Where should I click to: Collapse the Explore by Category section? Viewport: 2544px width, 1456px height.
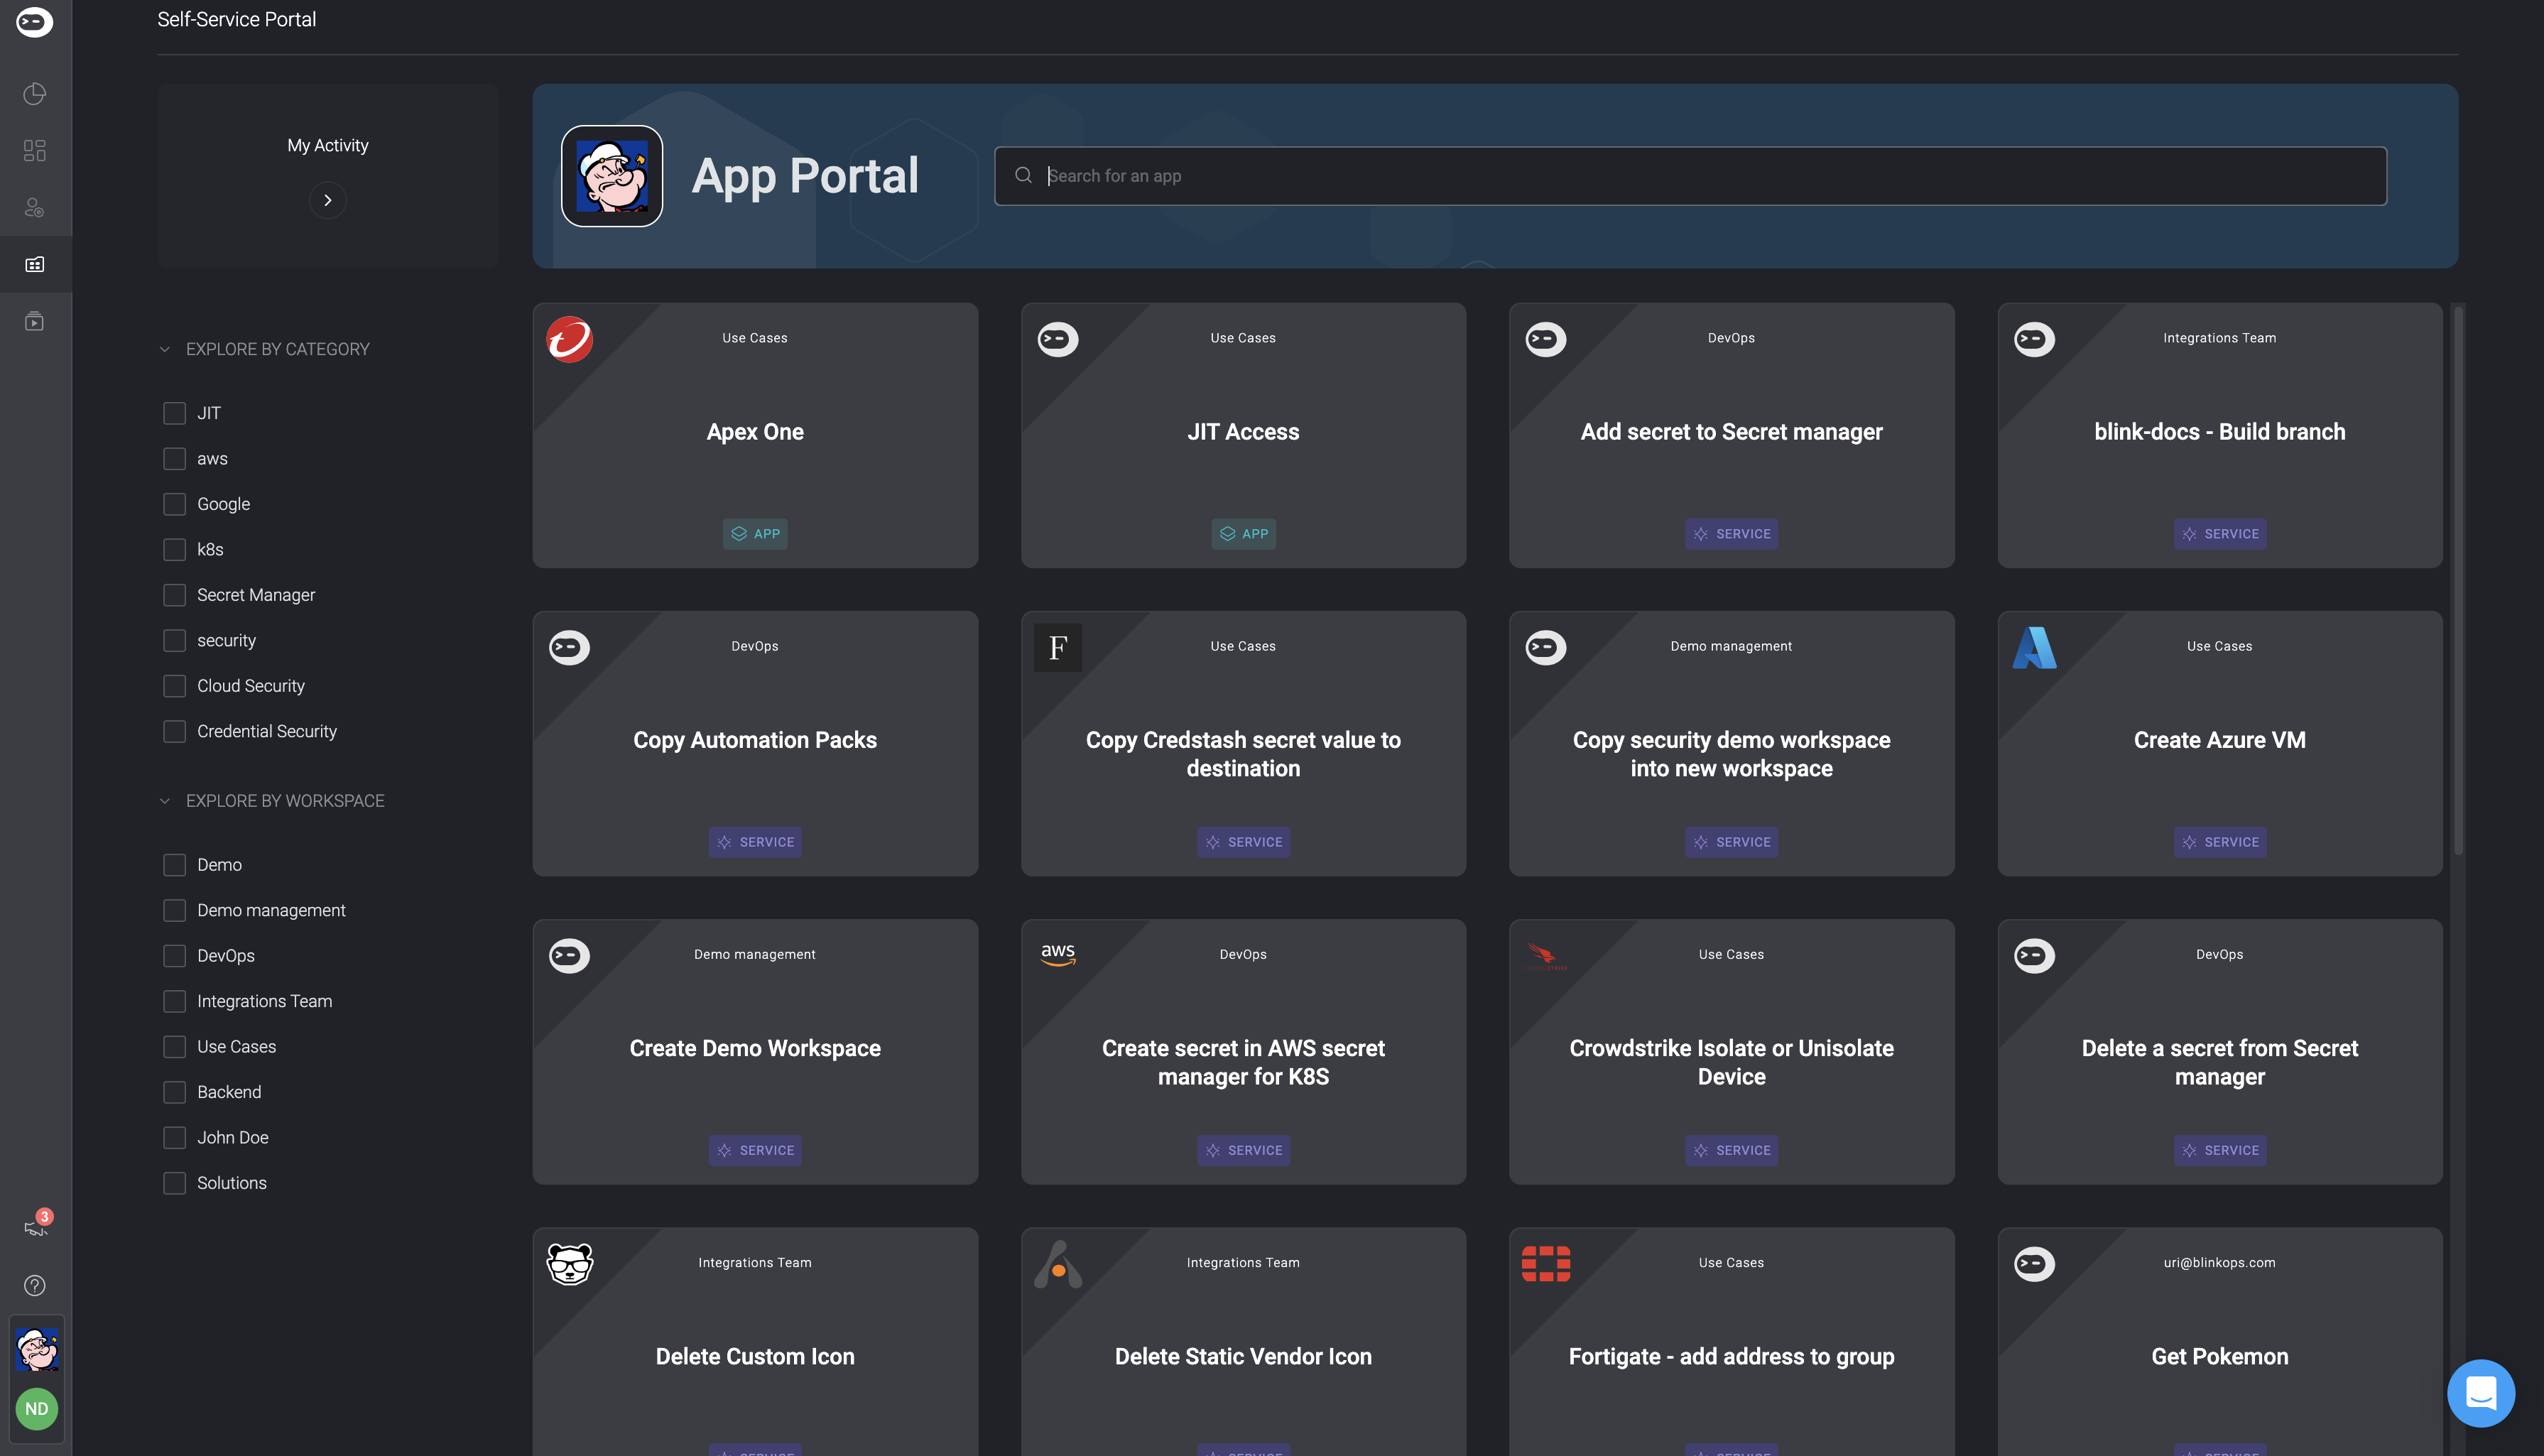pyautogui.click(x=165, y=349)
